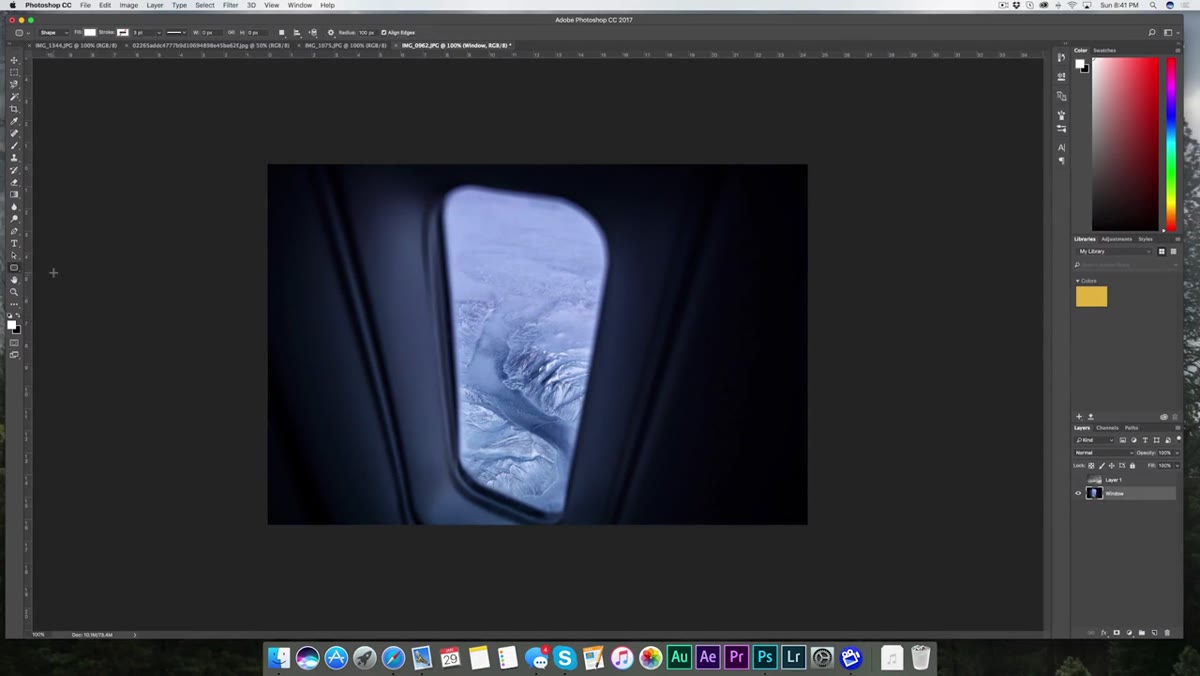Select the Pen tool
Image resolution: width=1200 pixels, height=676 pixels.
pos(14,231)
